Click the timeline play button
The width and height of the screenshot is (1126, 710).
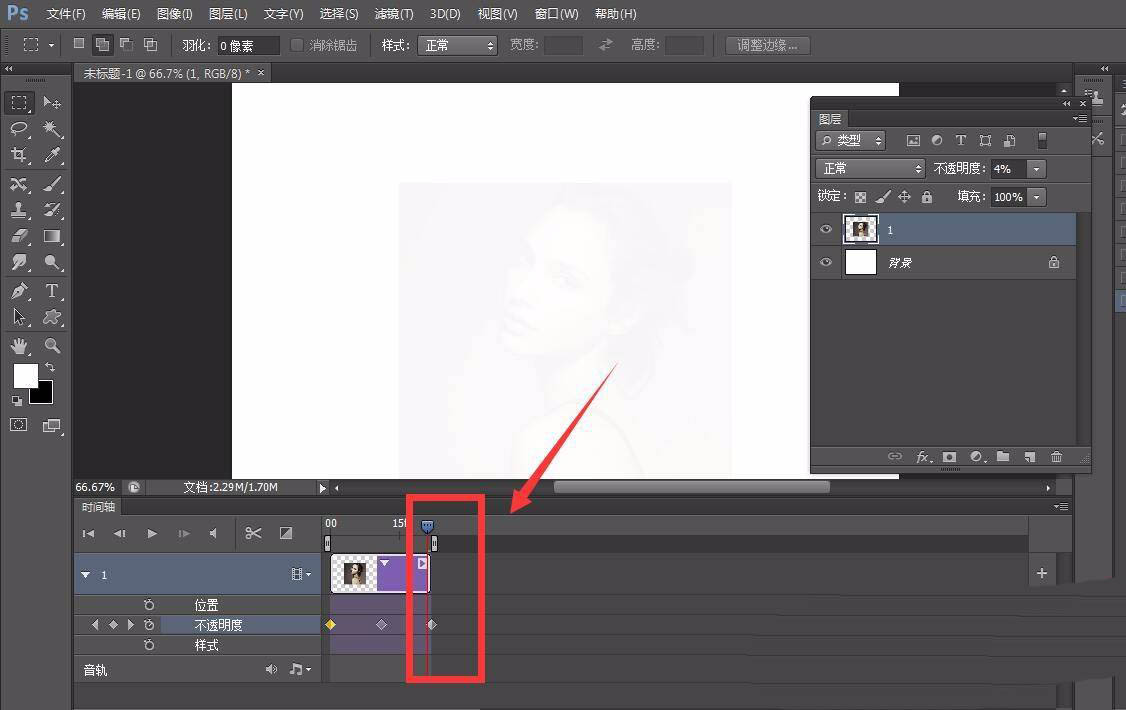point(152,533)
